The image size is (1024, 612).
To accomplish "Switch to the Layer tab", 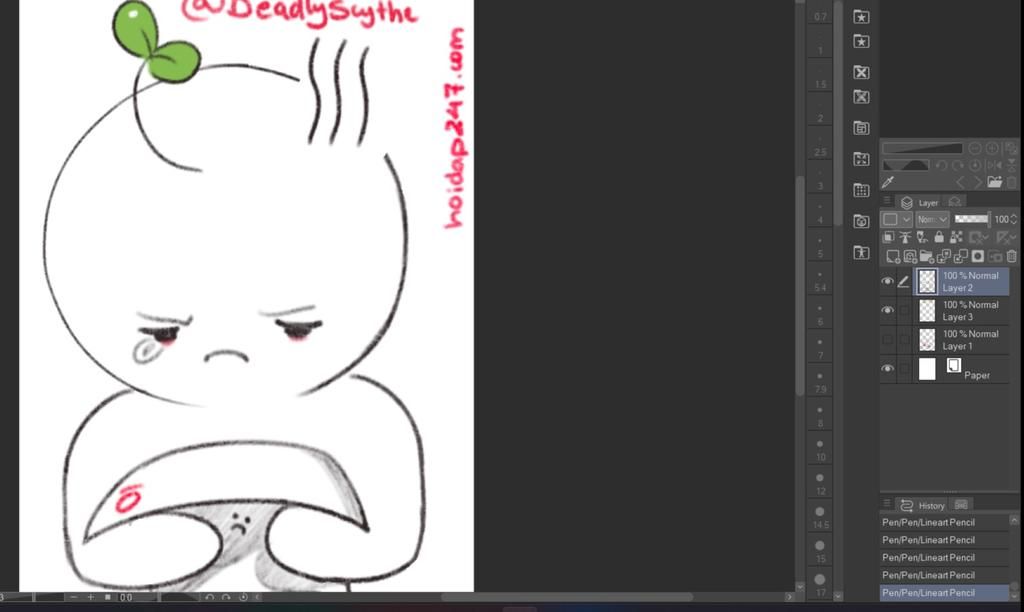I will [921, 202].
